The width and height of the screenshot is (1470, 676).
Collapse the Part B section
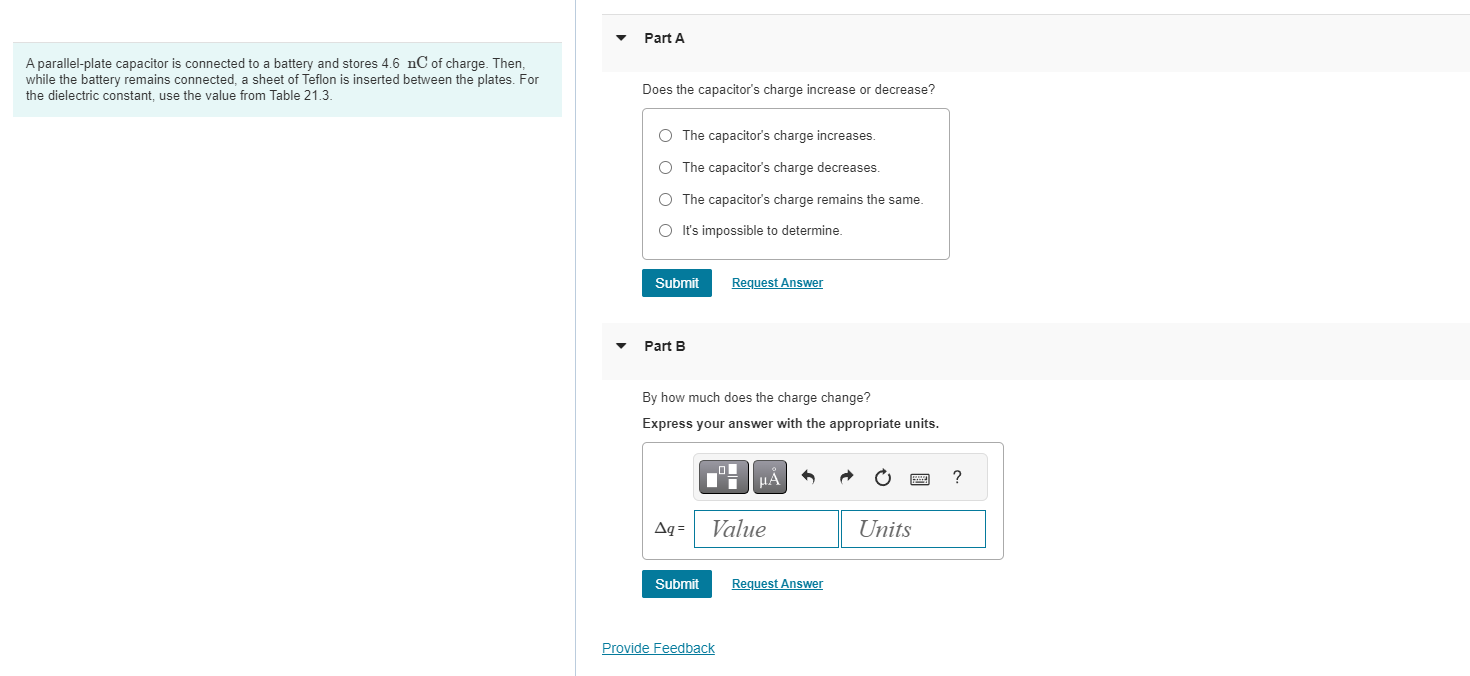point(621,346)
